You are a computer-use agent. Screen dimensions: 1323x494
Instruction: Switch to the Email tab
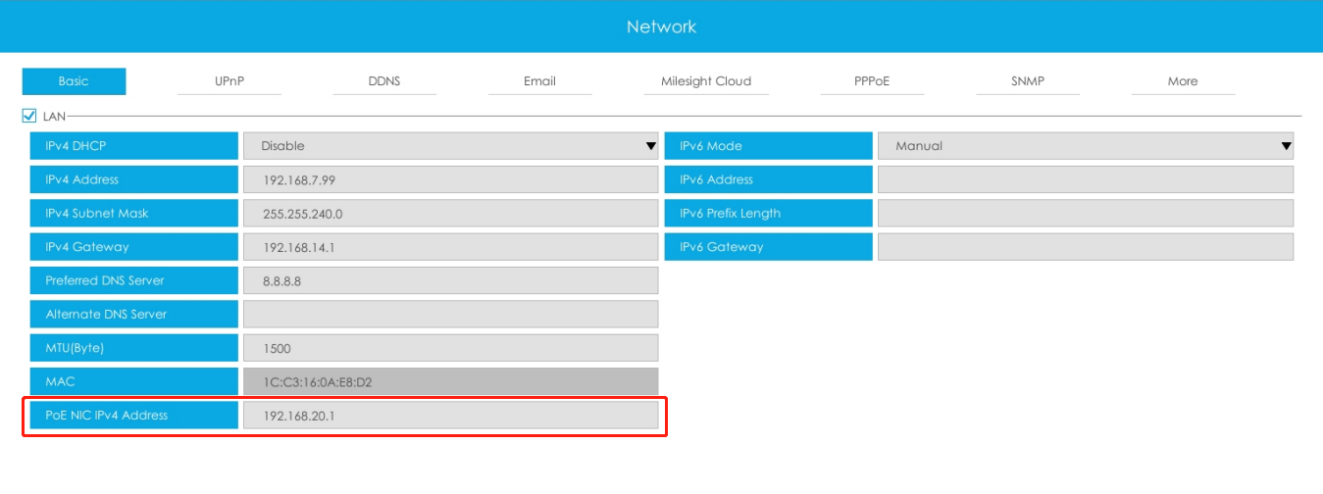tap(539, 81)
